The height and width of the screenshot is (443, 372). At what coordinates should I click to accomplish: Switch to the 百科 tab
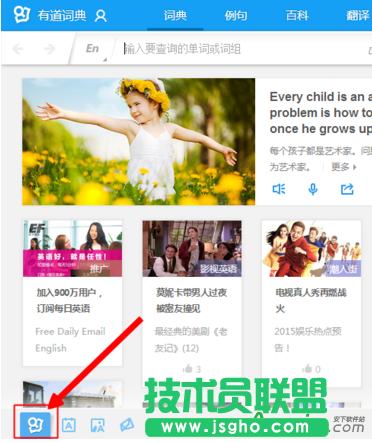297,15
